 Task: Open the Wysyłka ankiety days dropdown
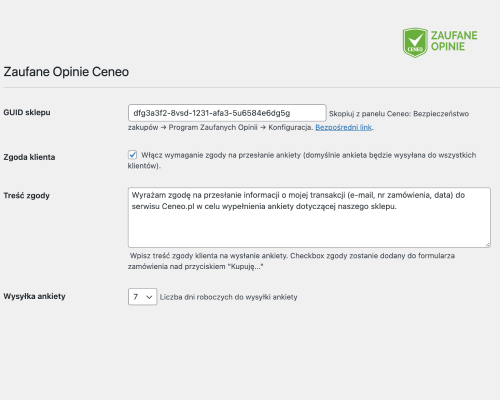142,297
